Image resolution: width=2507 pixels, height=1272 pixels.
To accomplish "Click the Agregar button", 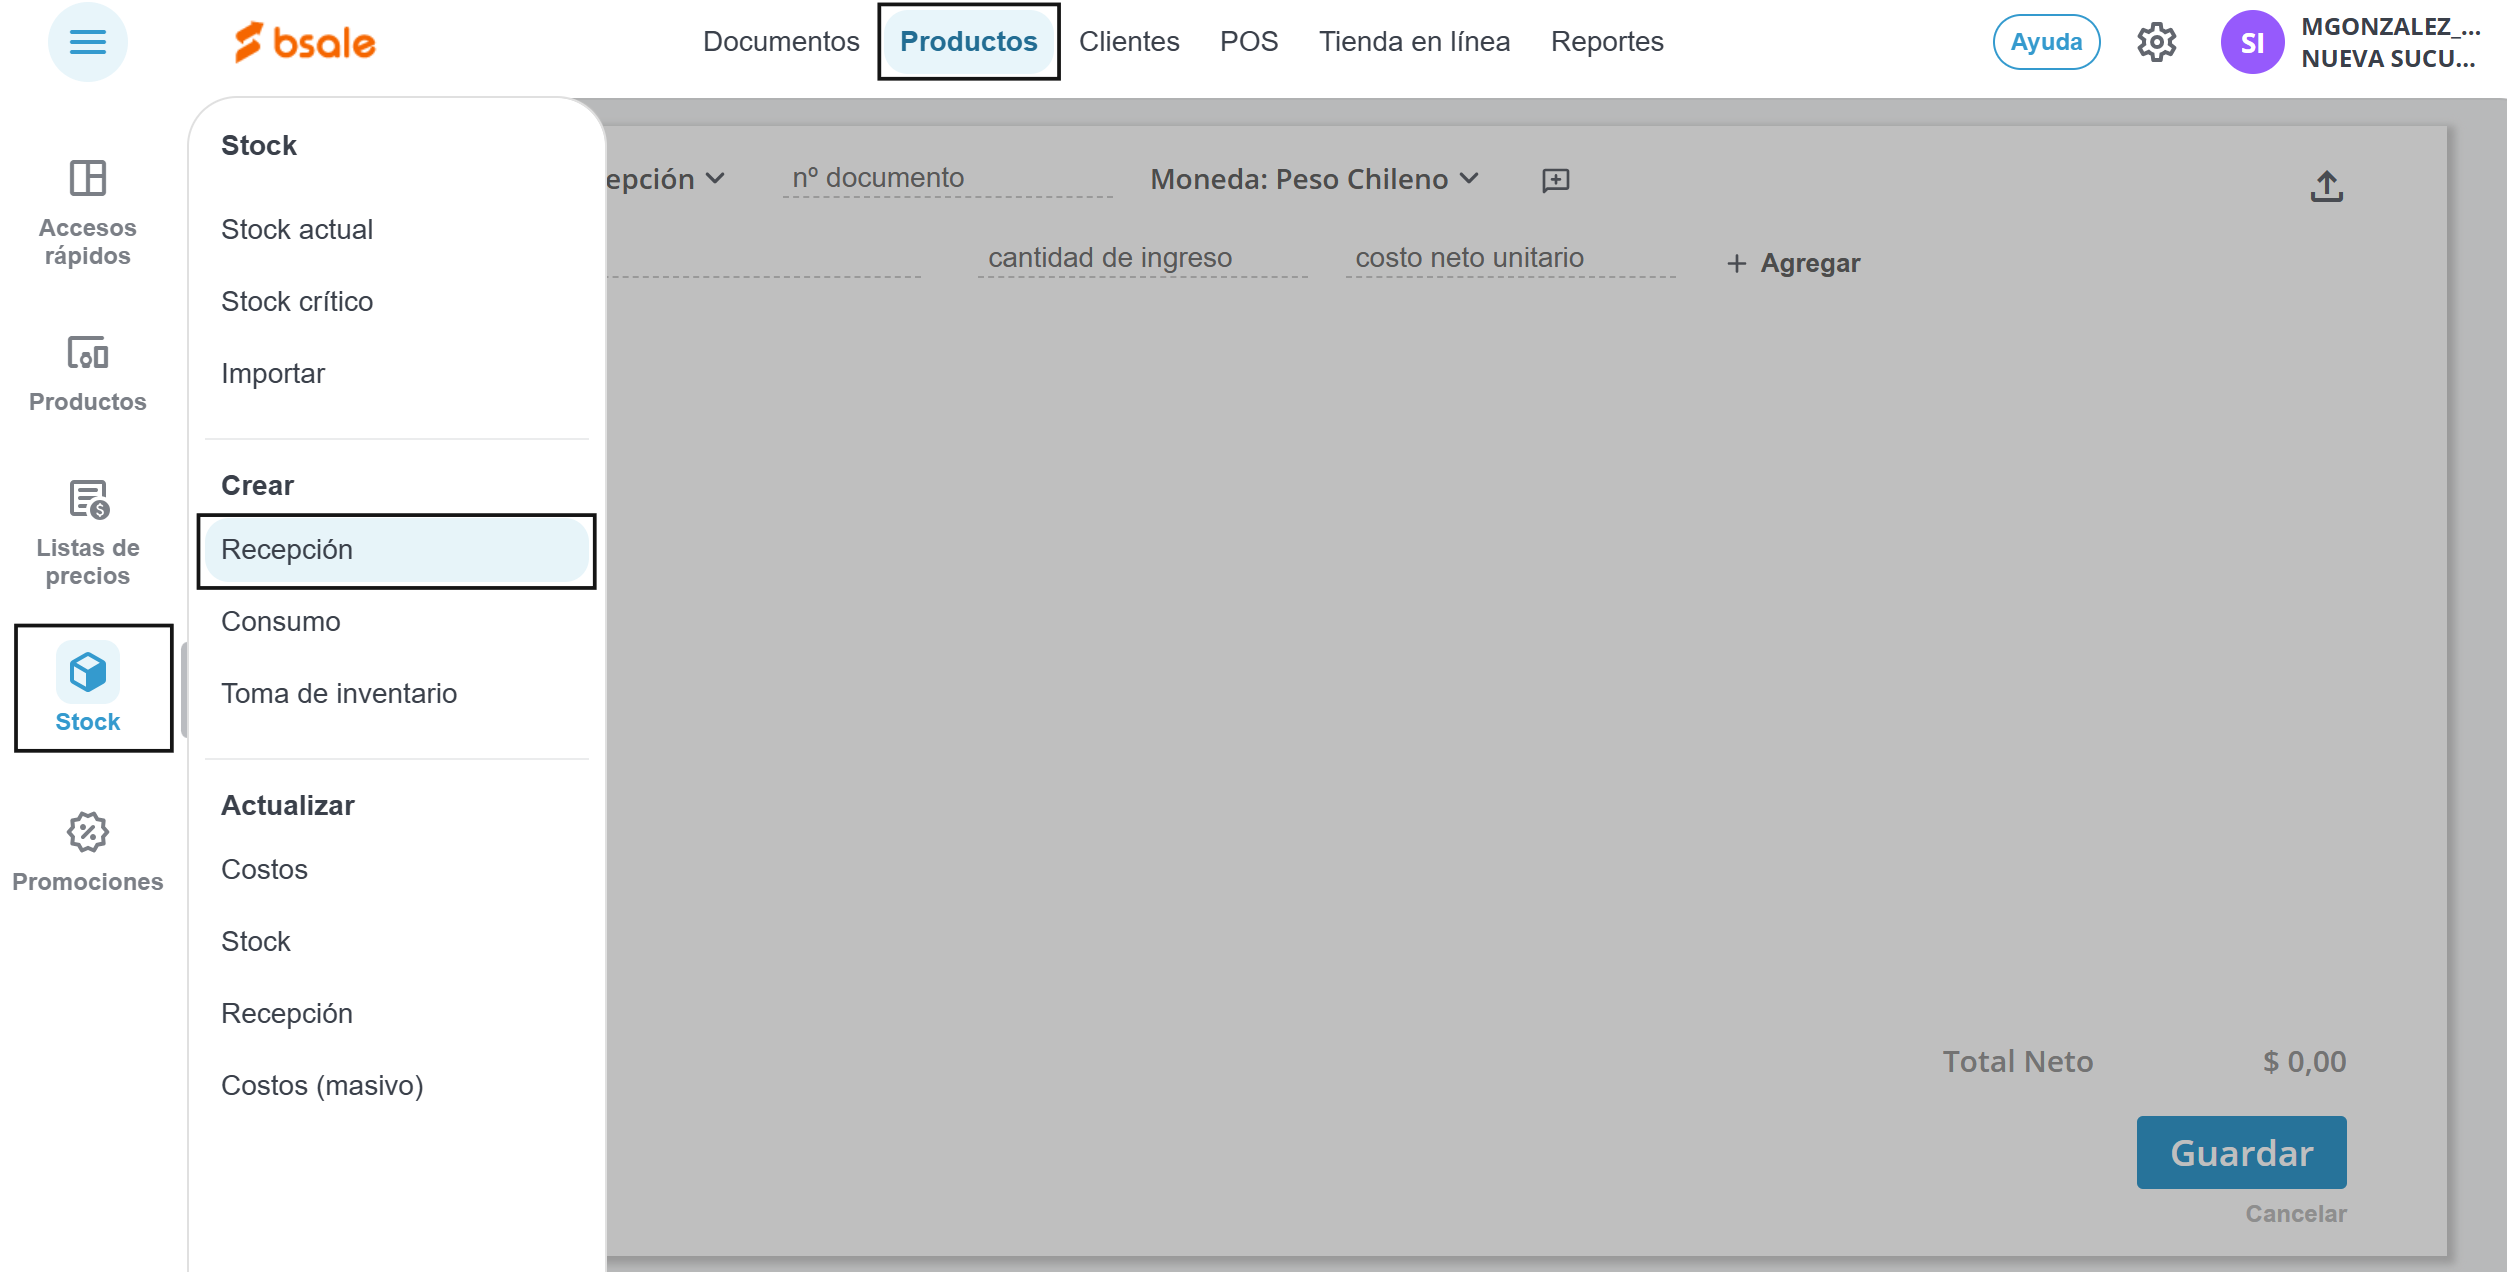I will (x=1793, y=263).
